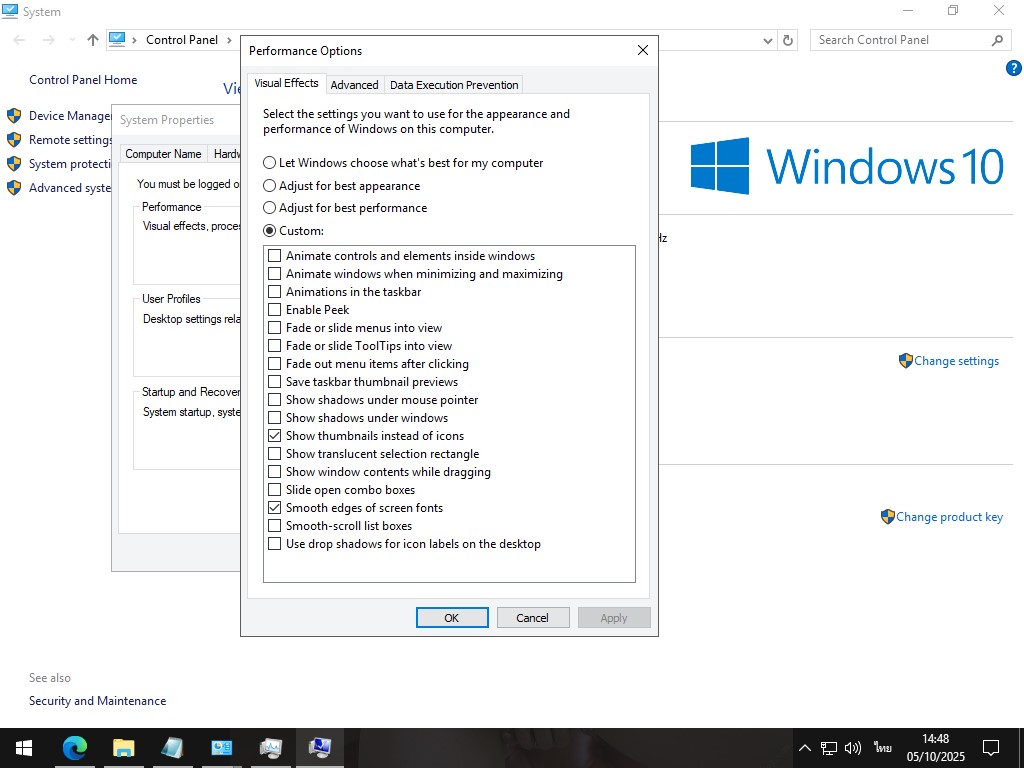Check Show window contents while dragging
1024x768 pixels.
point(274,472)
